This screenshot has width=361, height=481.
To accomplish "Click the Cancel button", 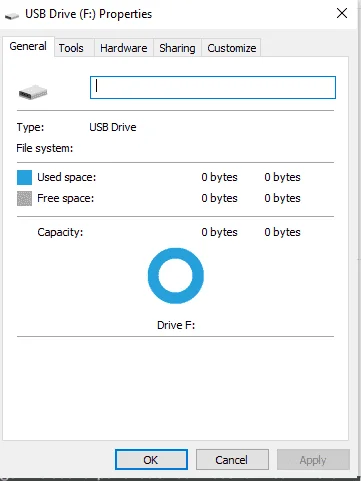I will click(x=232, y=460).
